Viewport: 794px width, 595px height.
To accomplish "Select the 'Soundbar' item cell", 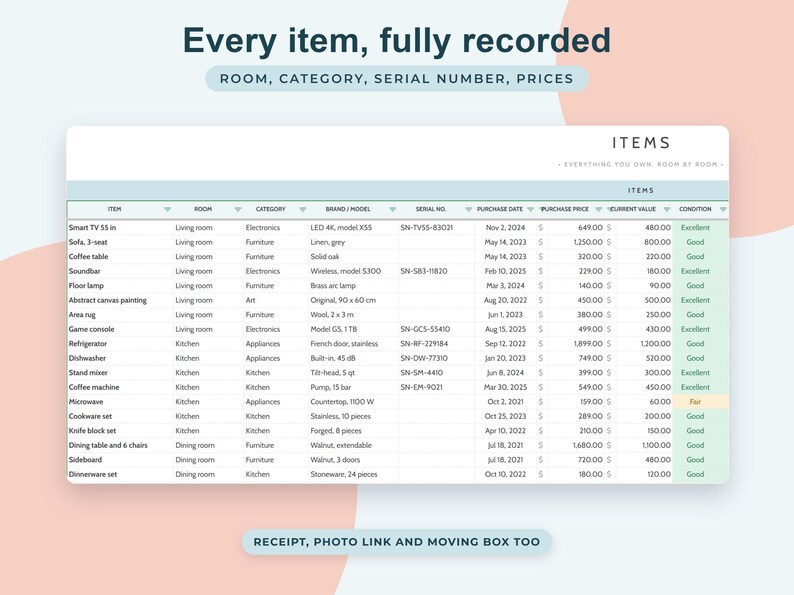I will click(x=120, y=271).
